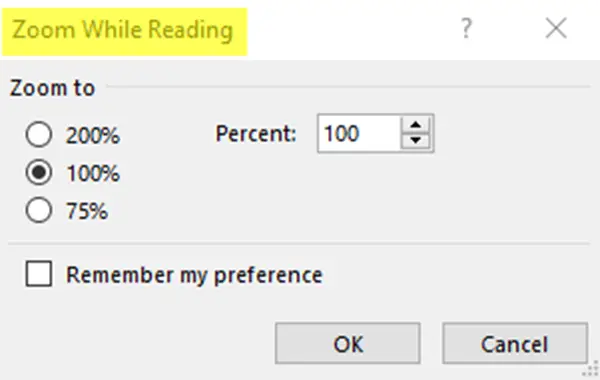Click into the Percent value field

point(359,134)
